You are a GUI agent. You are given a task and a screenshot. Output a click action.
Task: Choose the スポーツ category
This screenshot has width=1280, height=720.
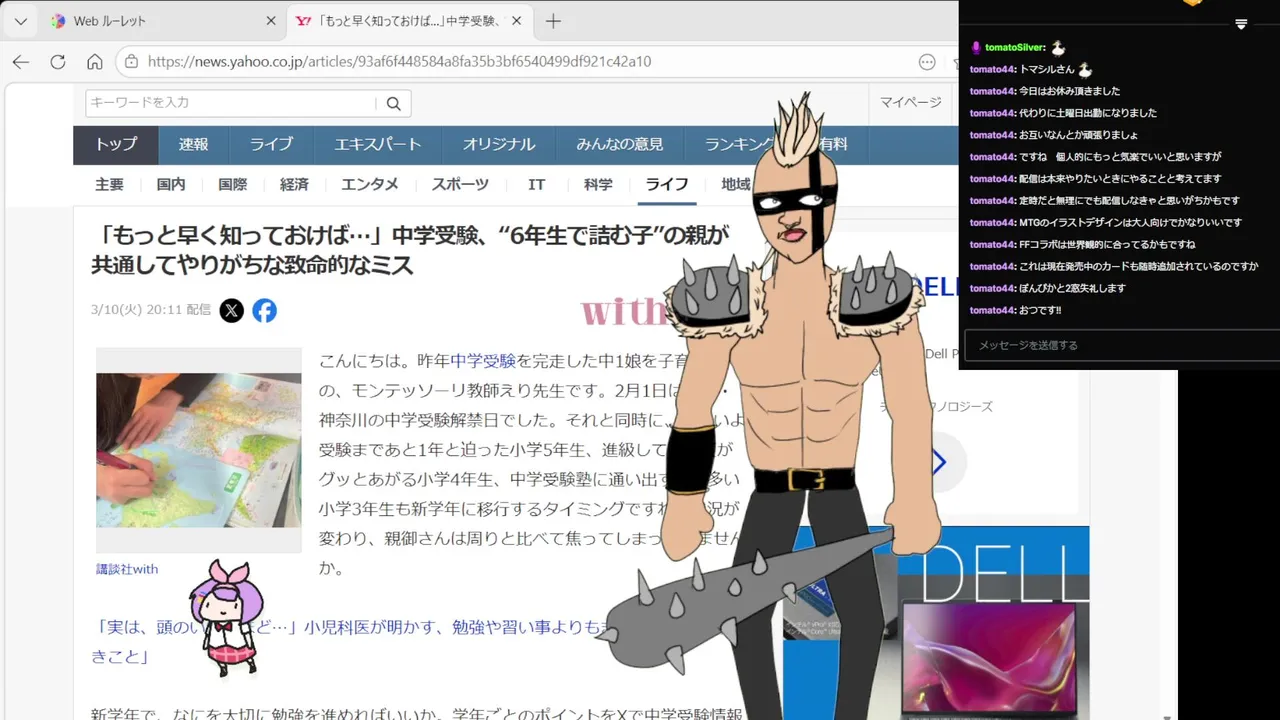tap(460, 185)
